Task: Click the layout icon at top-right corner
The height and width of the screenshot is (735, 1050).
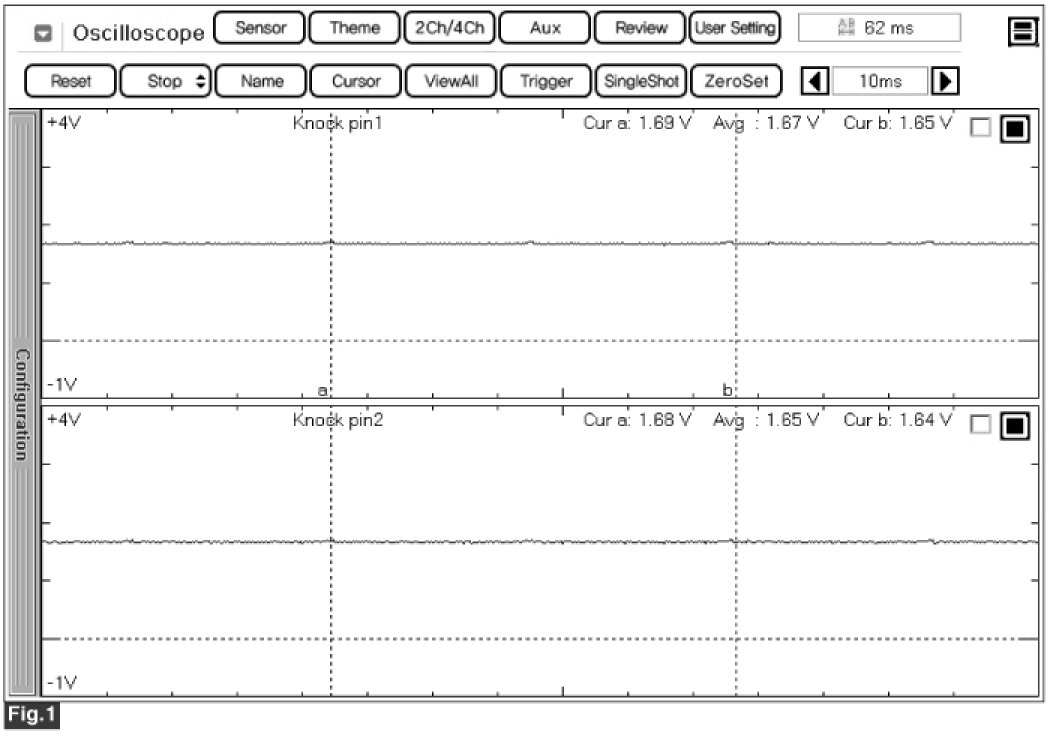Action: 1022,33
